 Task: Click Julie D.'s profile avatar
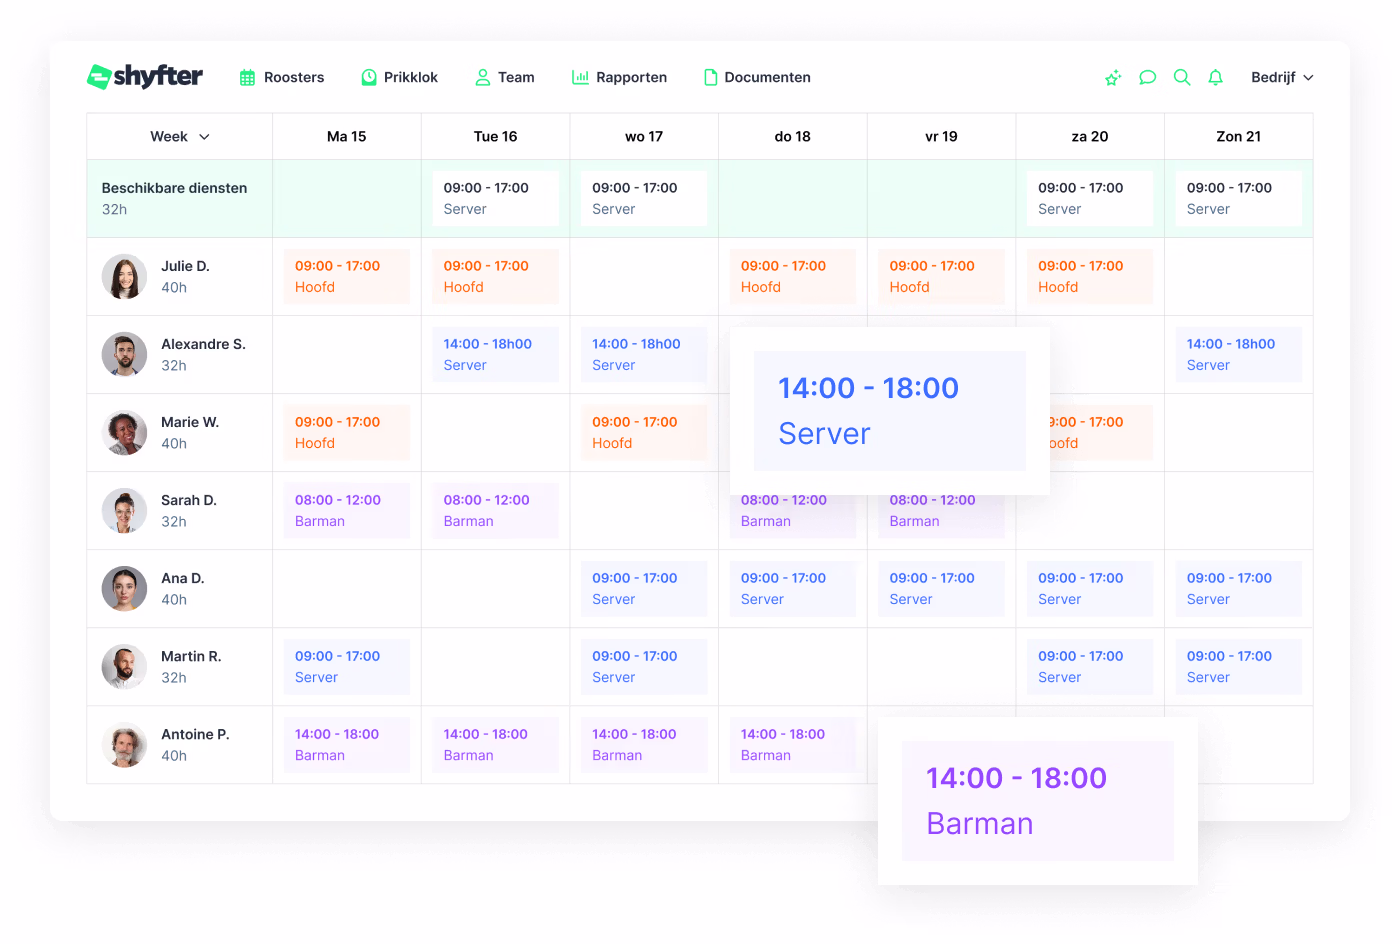(124, 276)
